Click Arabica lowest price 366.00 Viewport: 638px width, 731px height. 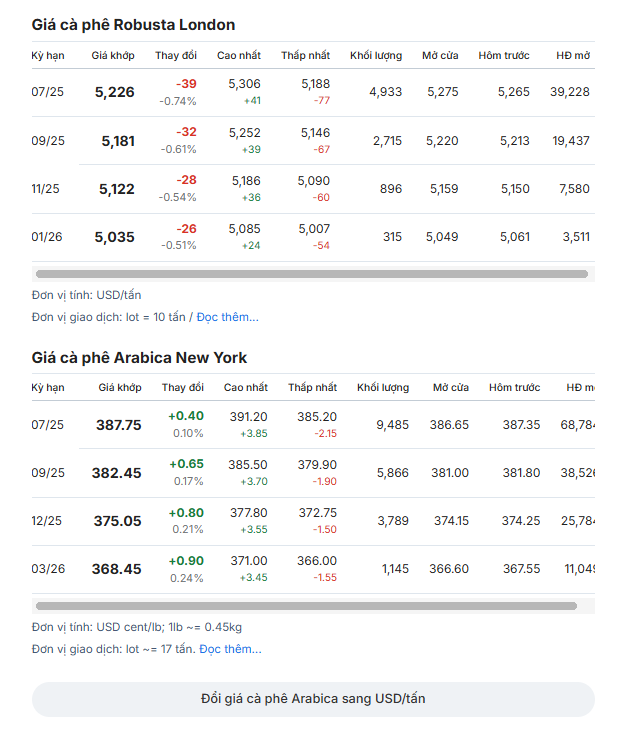point(317,561)
